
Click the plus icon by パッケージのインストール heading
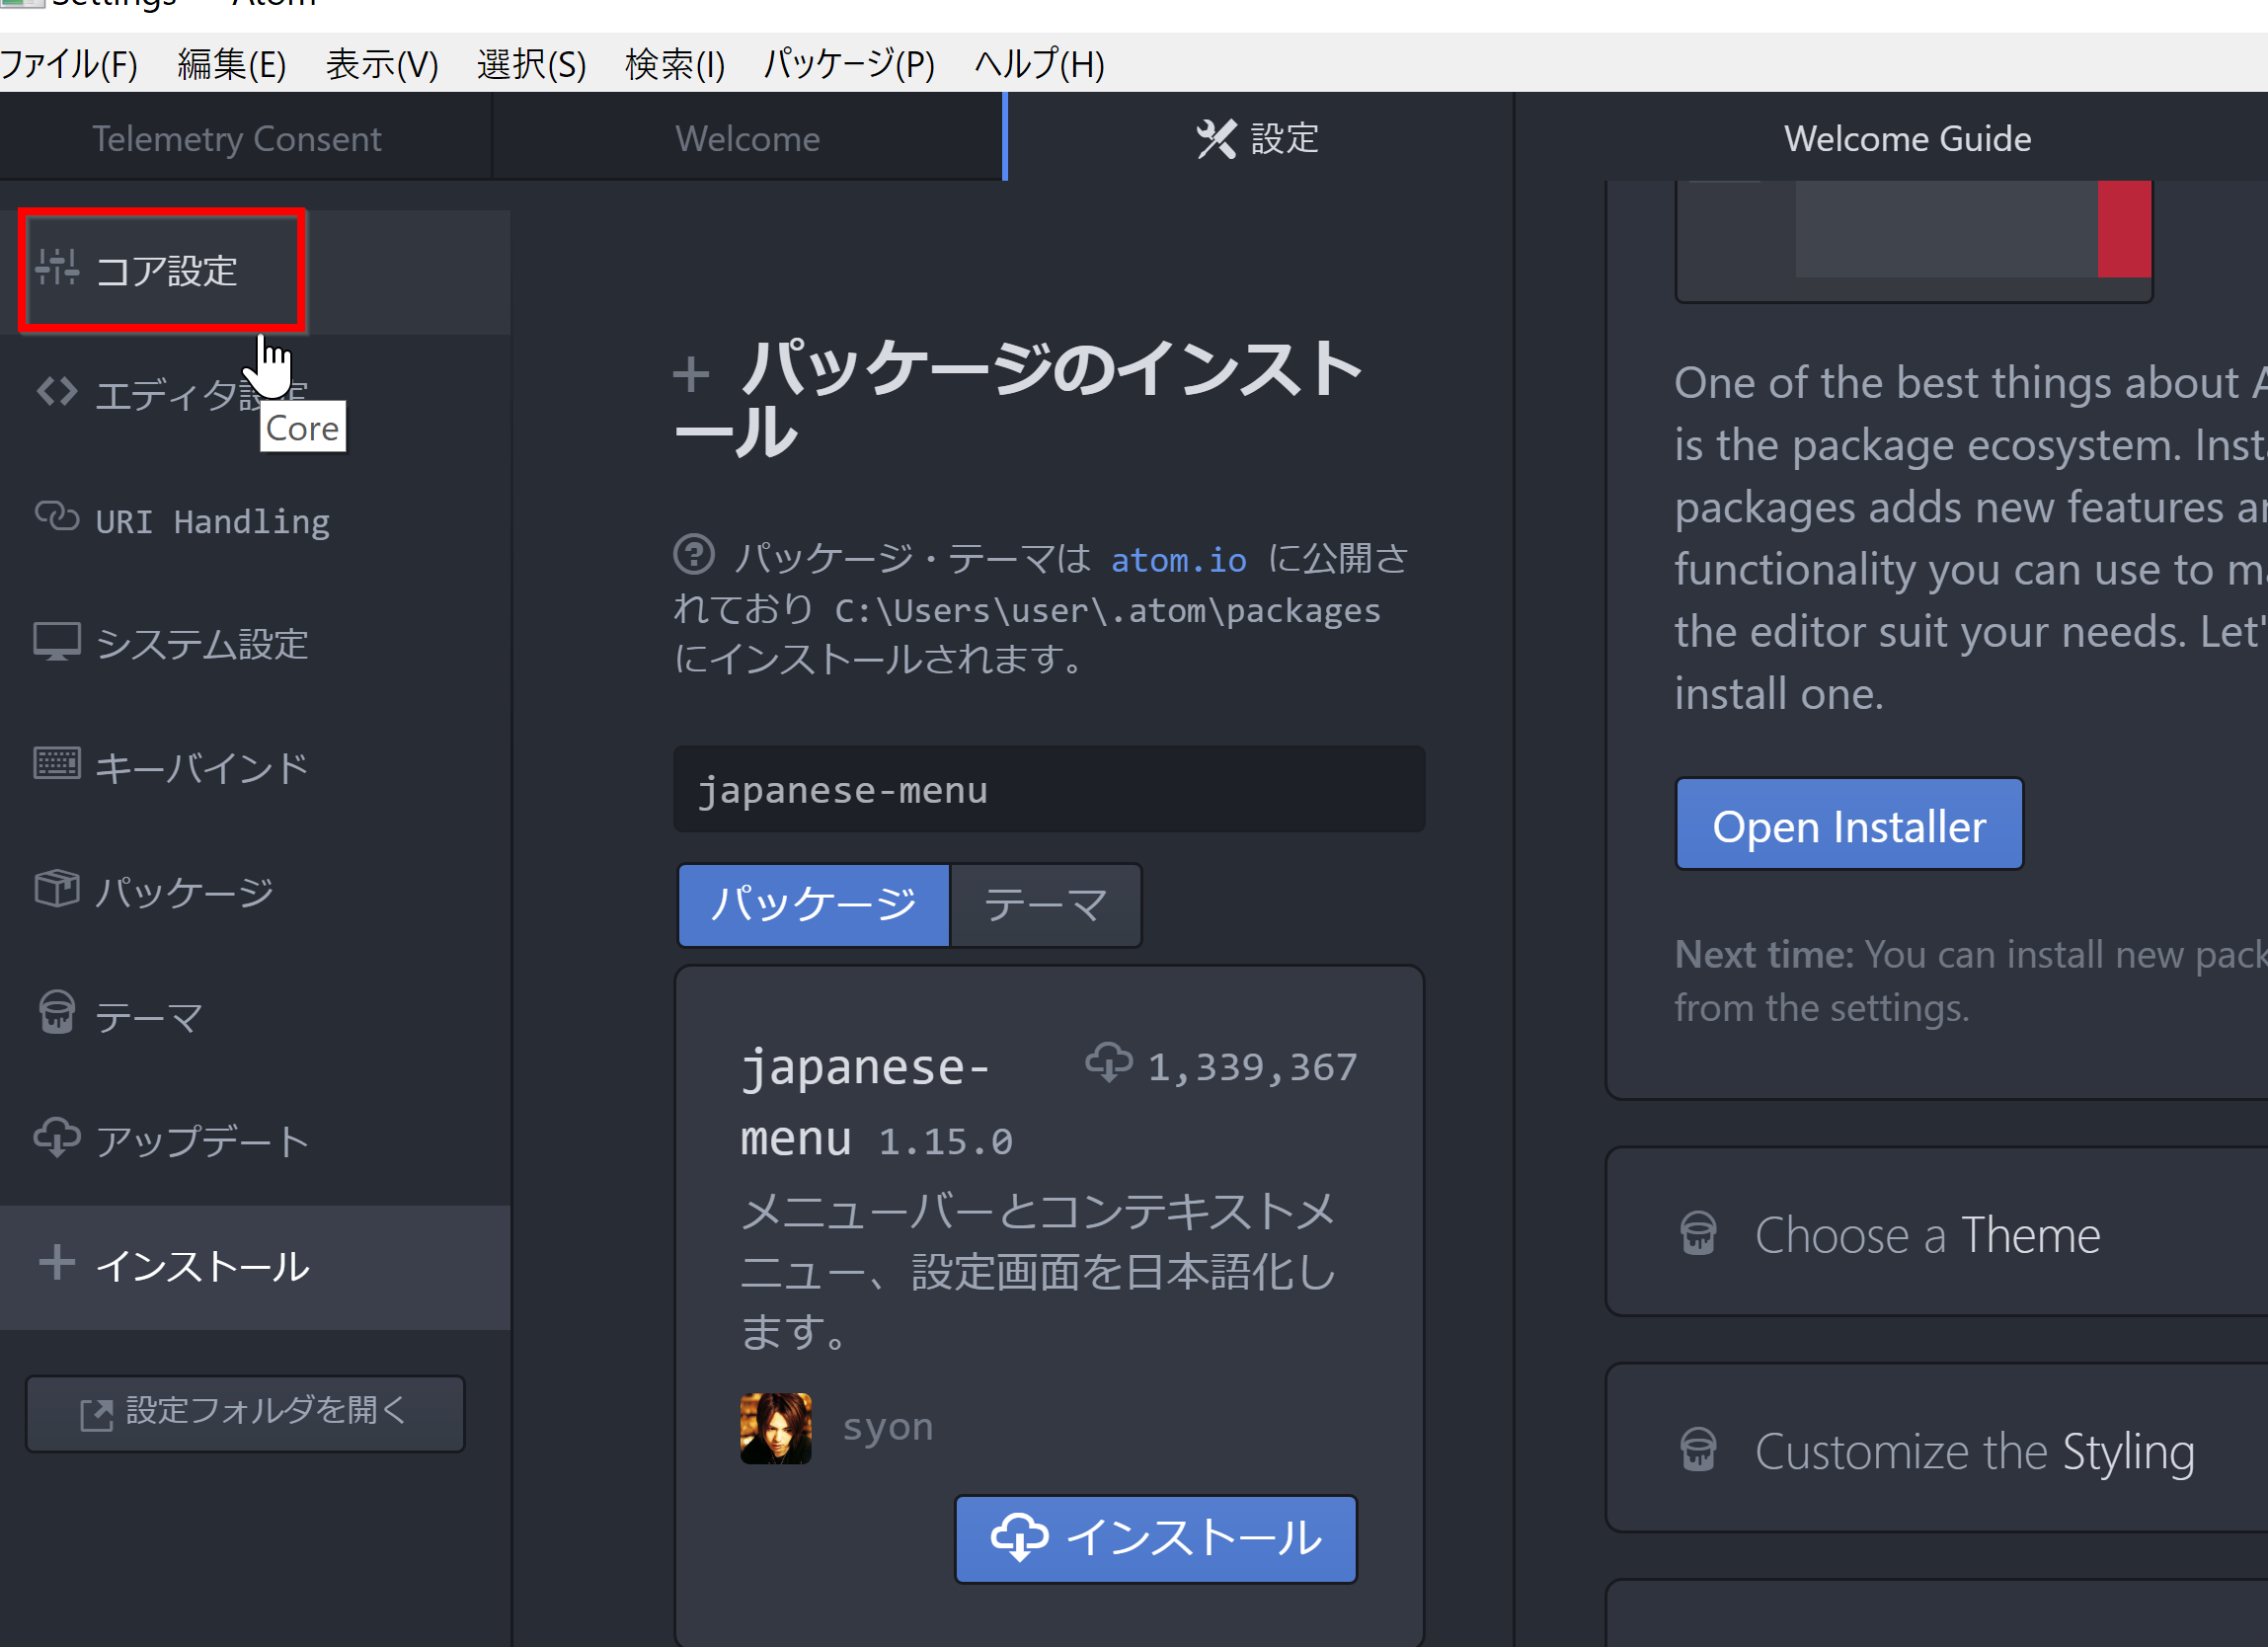691,375
